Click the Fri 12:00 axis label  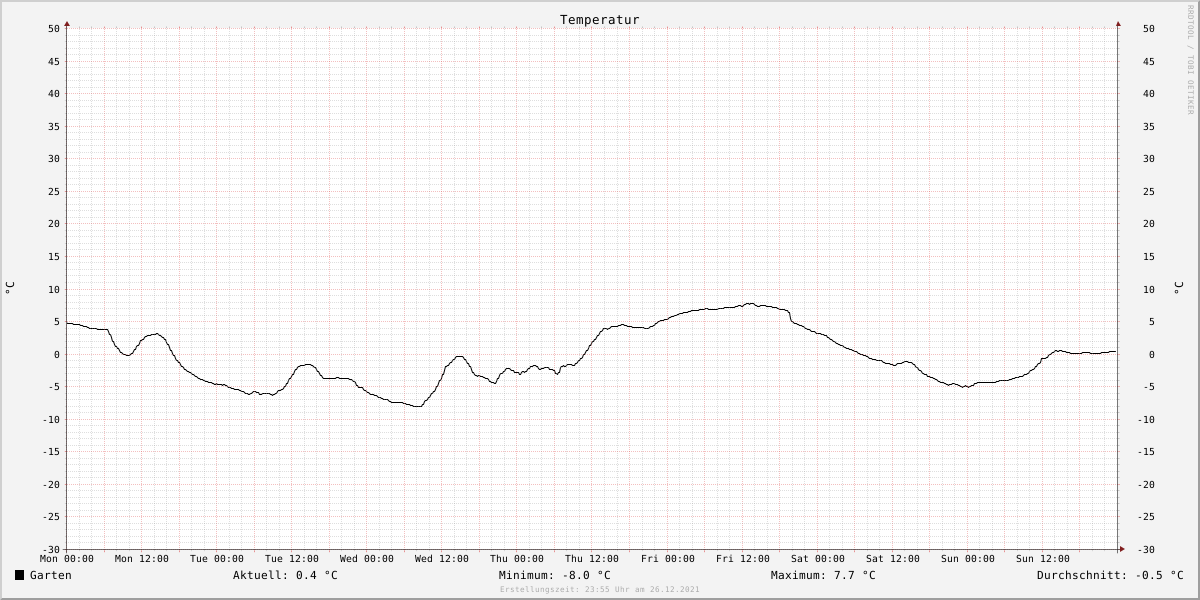[x=743, y=559]
